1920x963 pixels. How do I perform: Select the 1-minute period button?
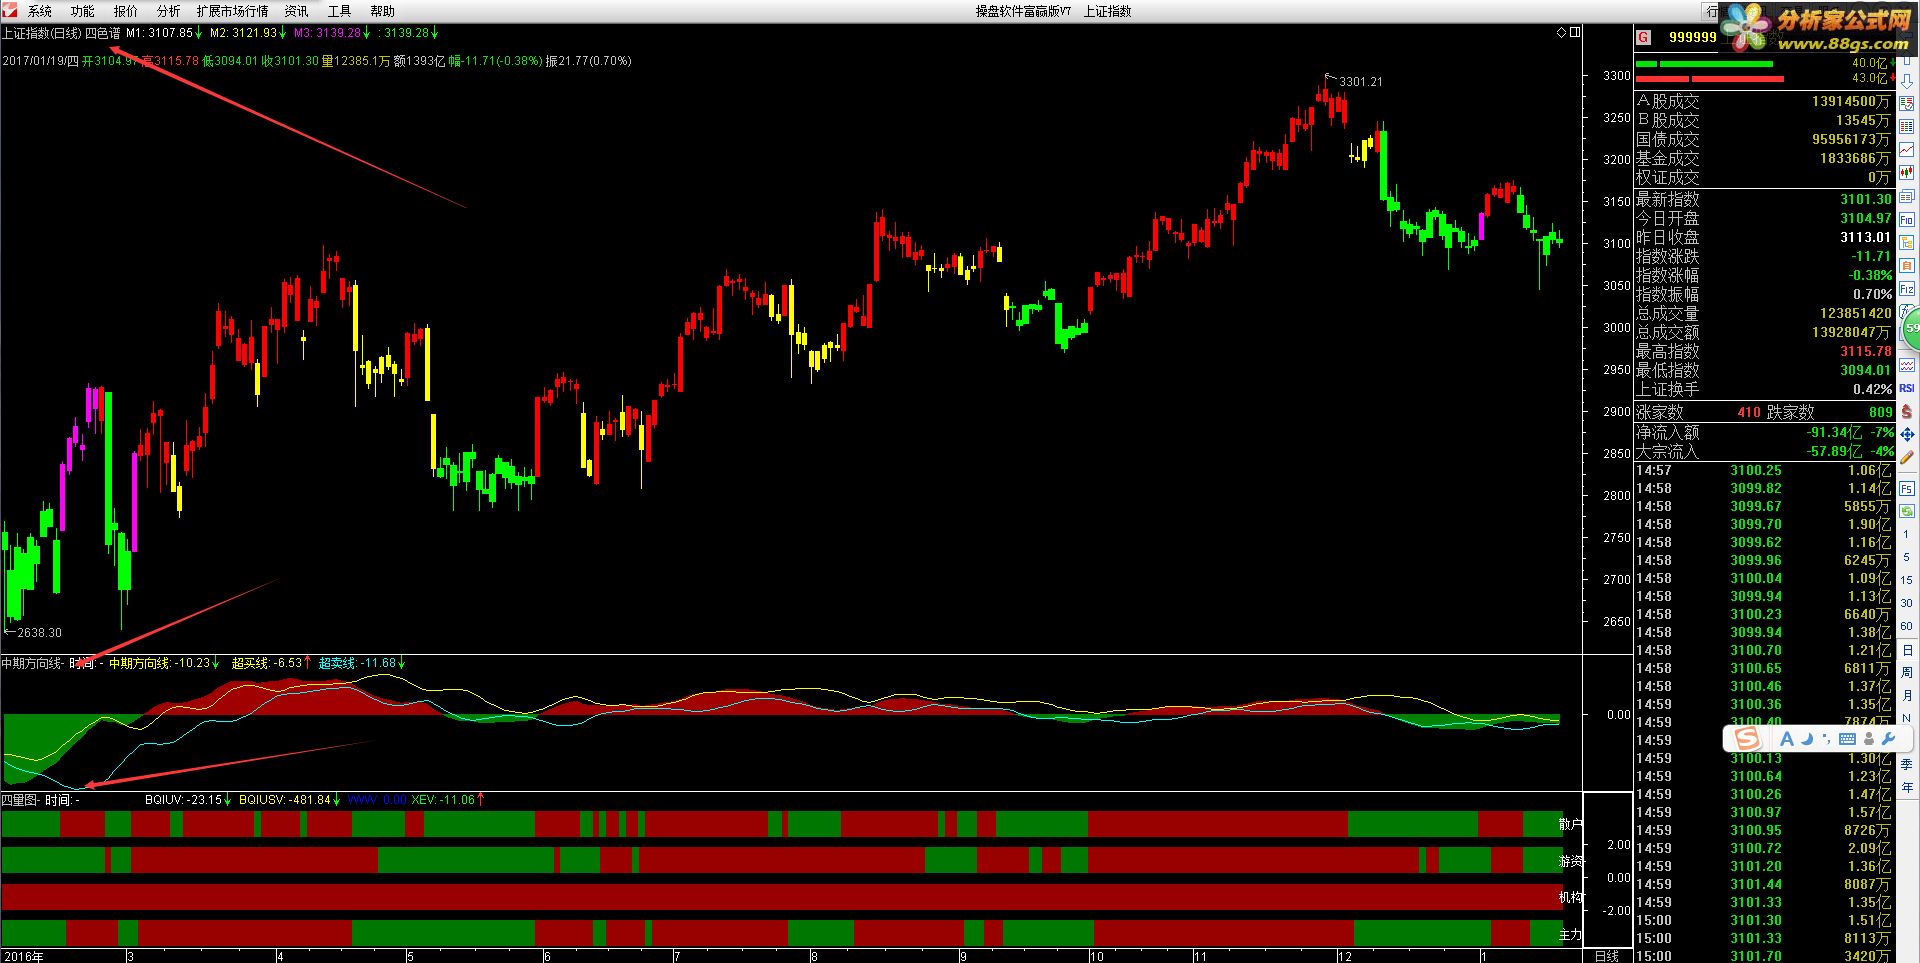coord(1907,534)
